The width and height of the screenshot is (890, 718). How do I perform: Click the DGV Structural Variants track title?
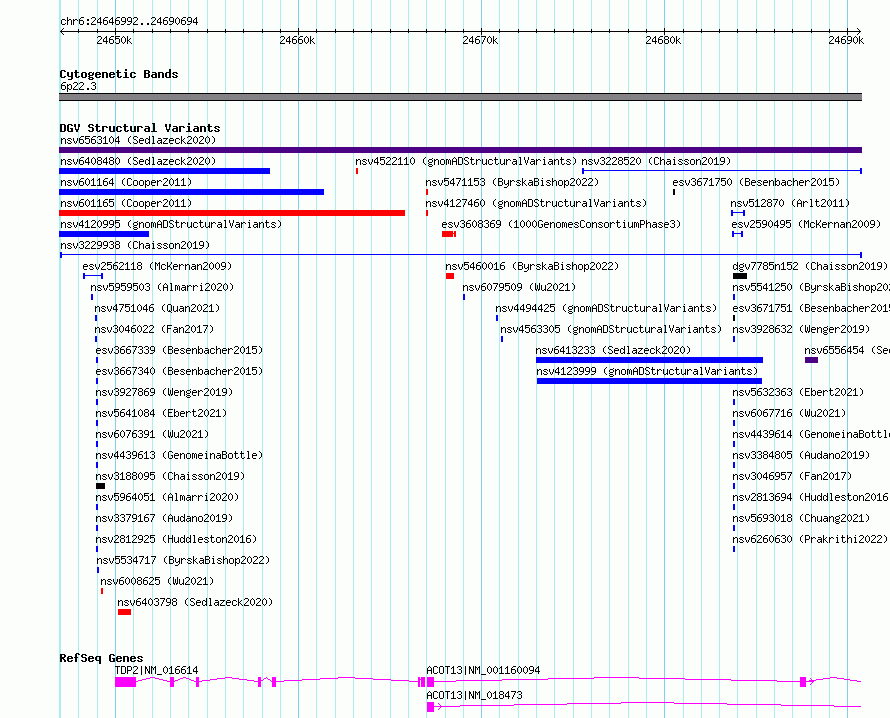pyautogui.click(x=140, y=128)
